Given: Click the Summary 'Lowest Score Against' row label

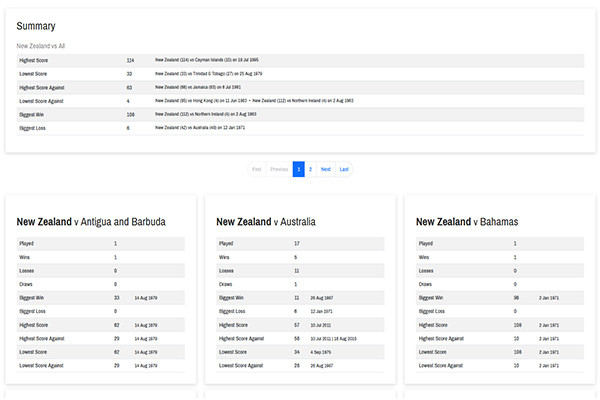Looking at the screenshot, I should (x=41, y=101).
